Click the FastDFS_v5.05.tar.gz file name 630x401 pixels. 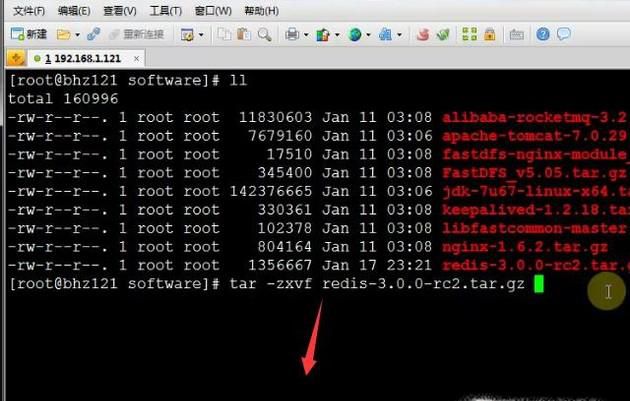534,173
